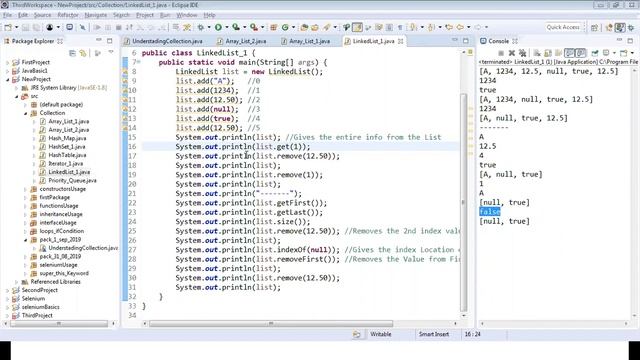The height and width of the screenshot is (360, 640).
Task: Open the Run button dropdown arrow
Action: point(227,27)
